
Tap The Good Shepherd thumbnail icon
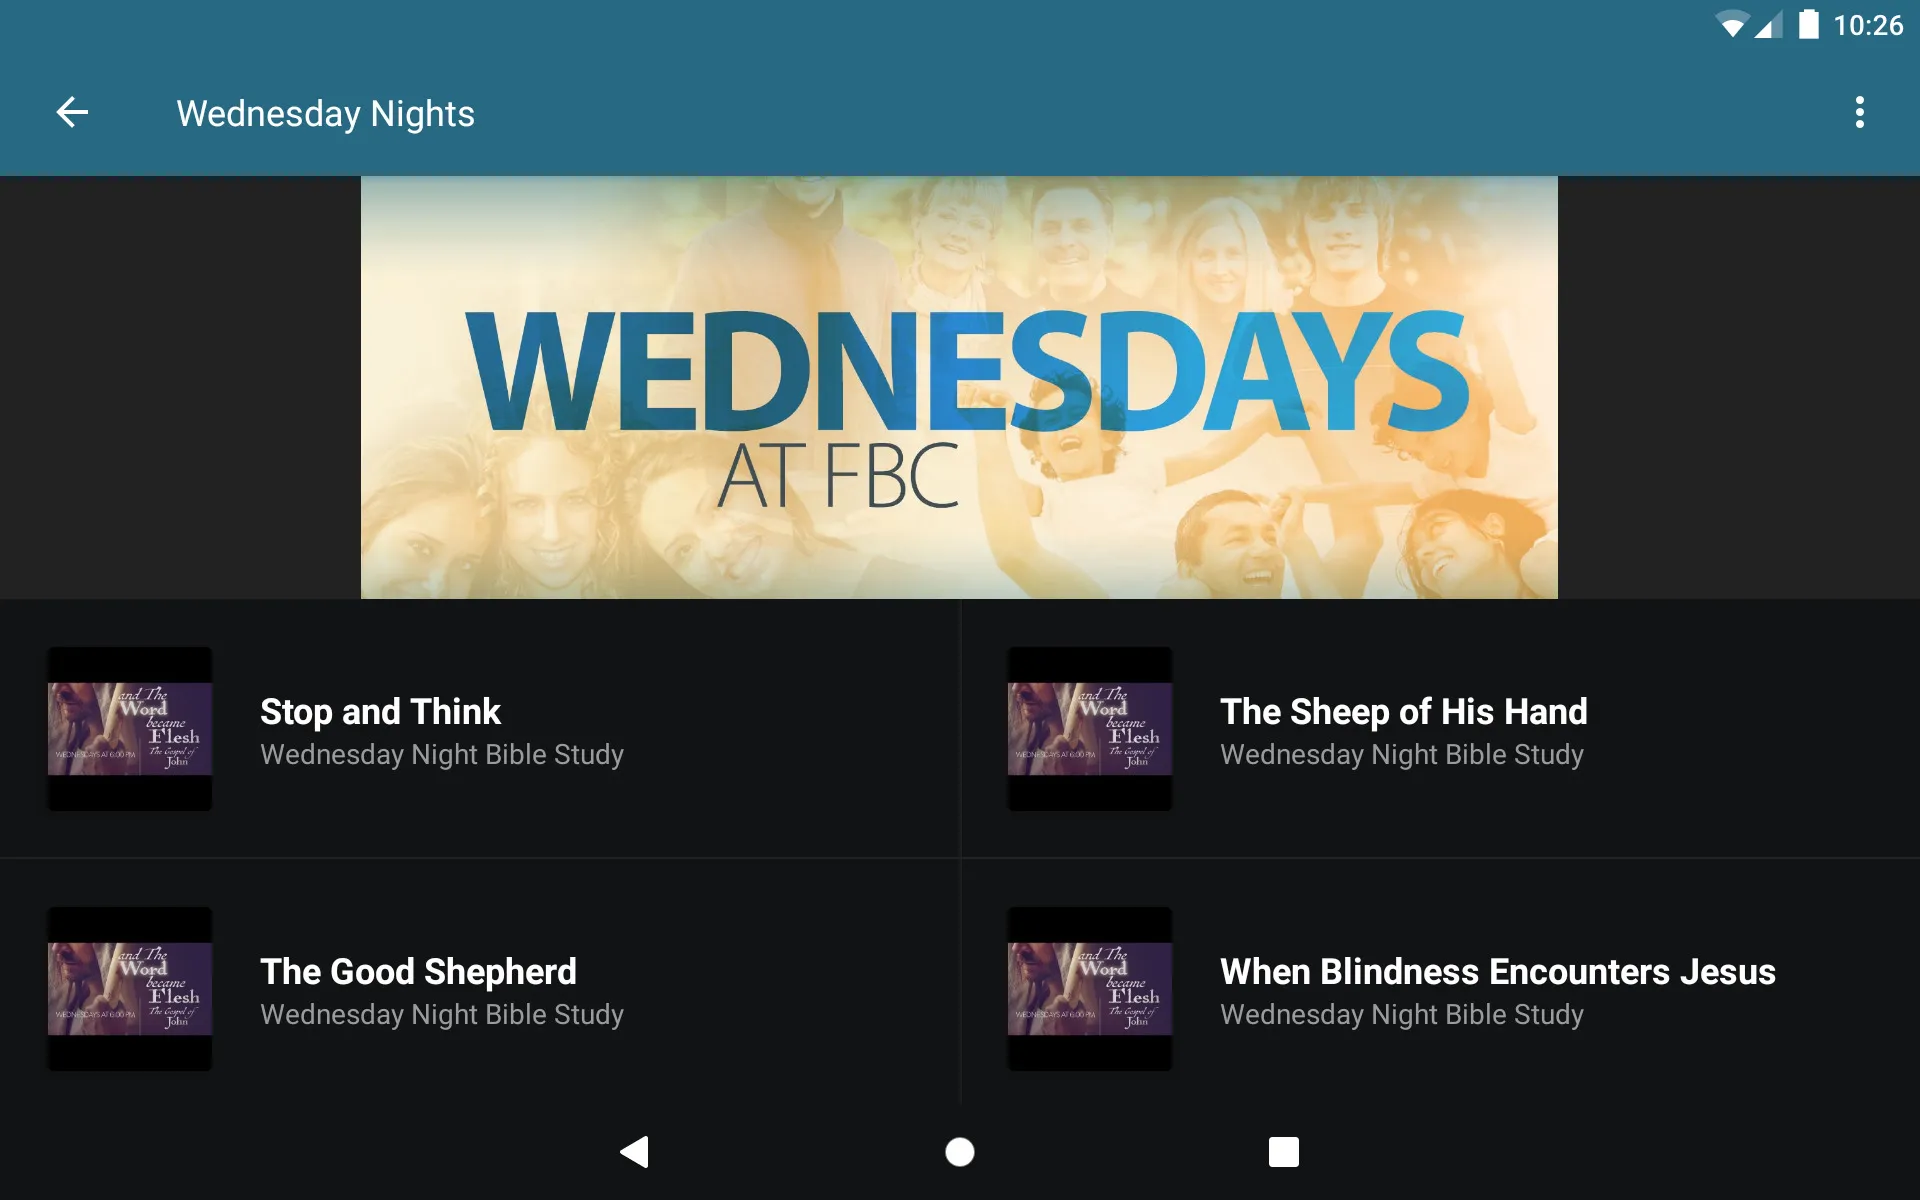pyautogui.click(x=130, y=988)
